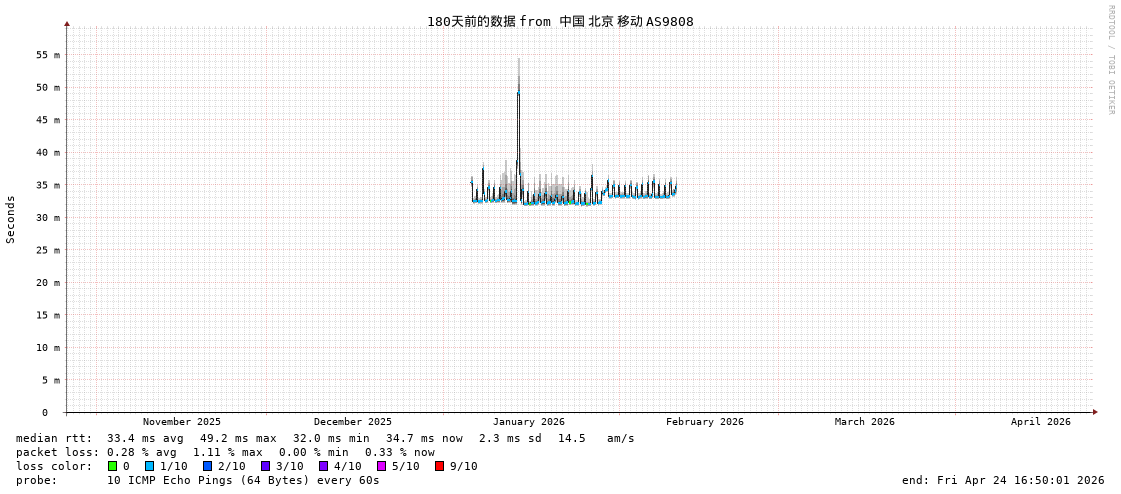Click the 4/10 loss color swatch
Image resolution: width=1121 pixels, height=494 pixels.
point(323,466)
